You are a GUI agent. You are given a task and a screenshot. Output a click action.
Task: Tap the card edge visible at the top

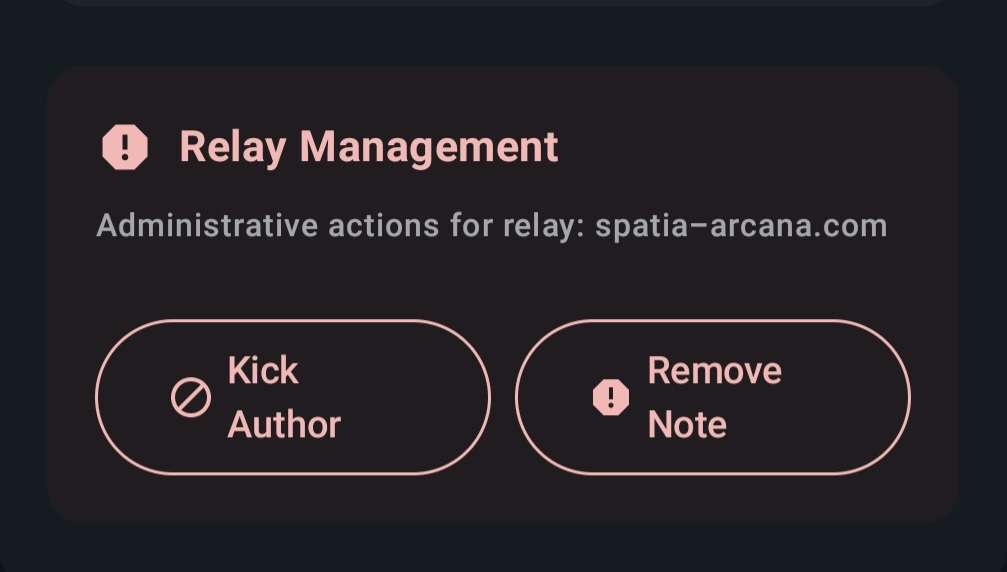coord(500,3)
